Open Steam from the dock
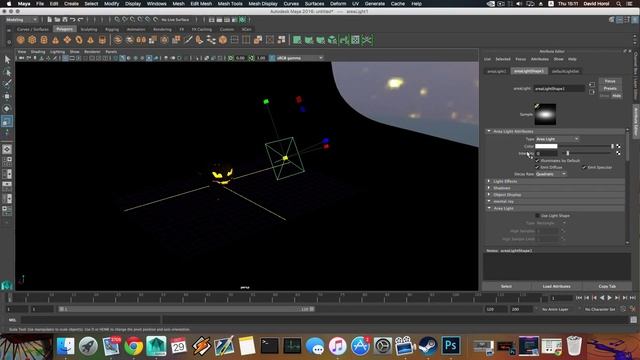 pos(428,346)
